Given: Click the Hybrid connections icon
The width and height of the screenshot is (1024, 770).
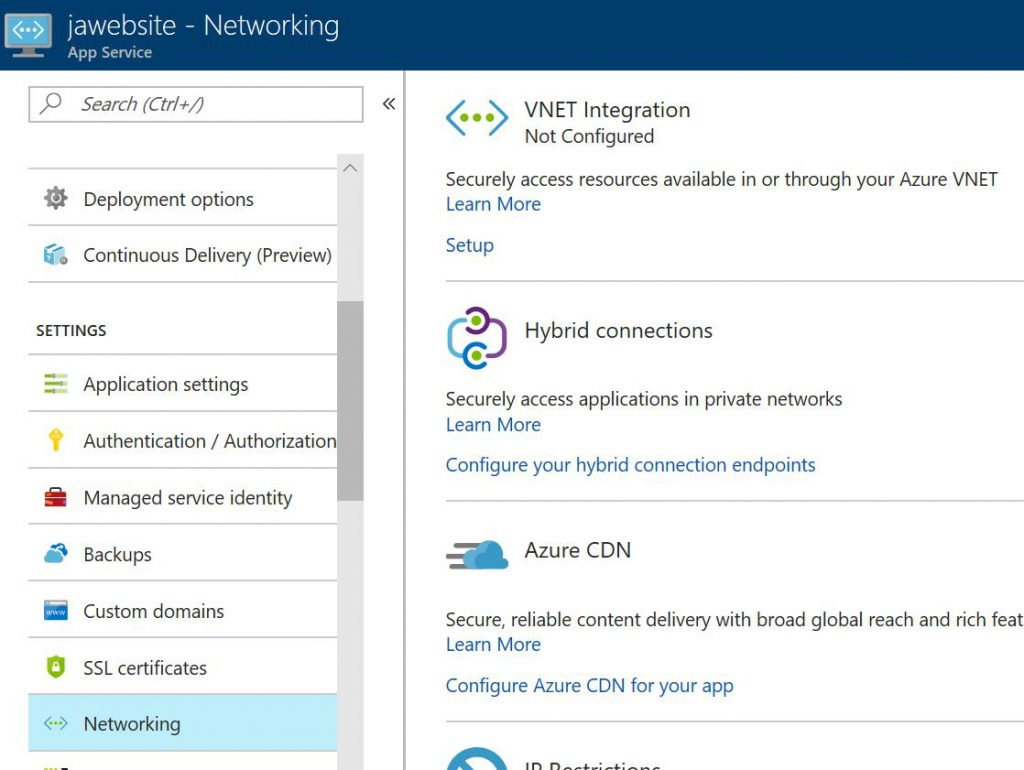Looking at the screenshot, I should pyautogui.click(x=477, y=338).
